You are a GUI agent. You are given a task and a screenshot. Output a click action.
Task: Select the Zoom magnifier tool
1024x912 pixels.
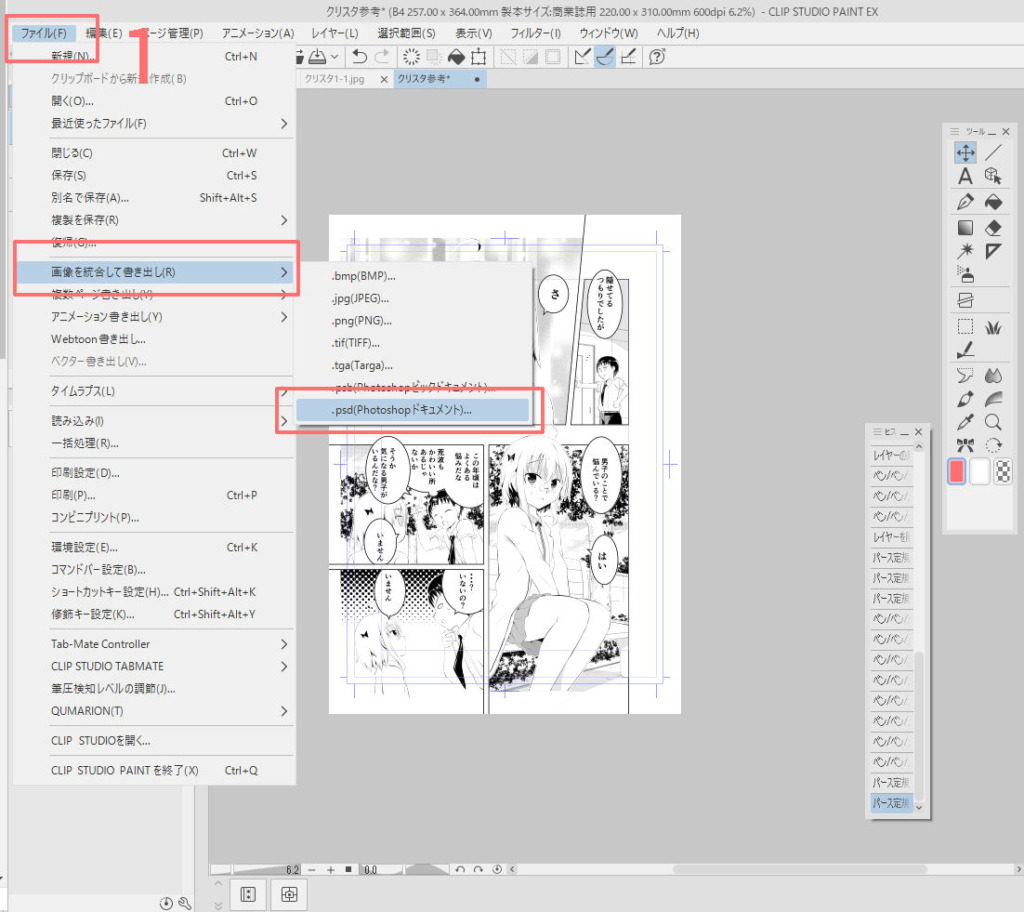[993, 422]
